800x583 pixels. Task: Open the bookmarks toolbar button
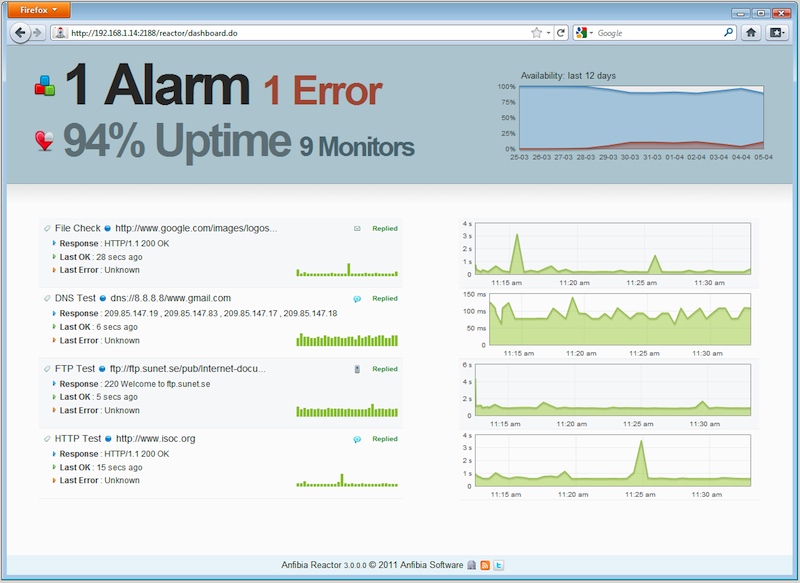(777, 33)
